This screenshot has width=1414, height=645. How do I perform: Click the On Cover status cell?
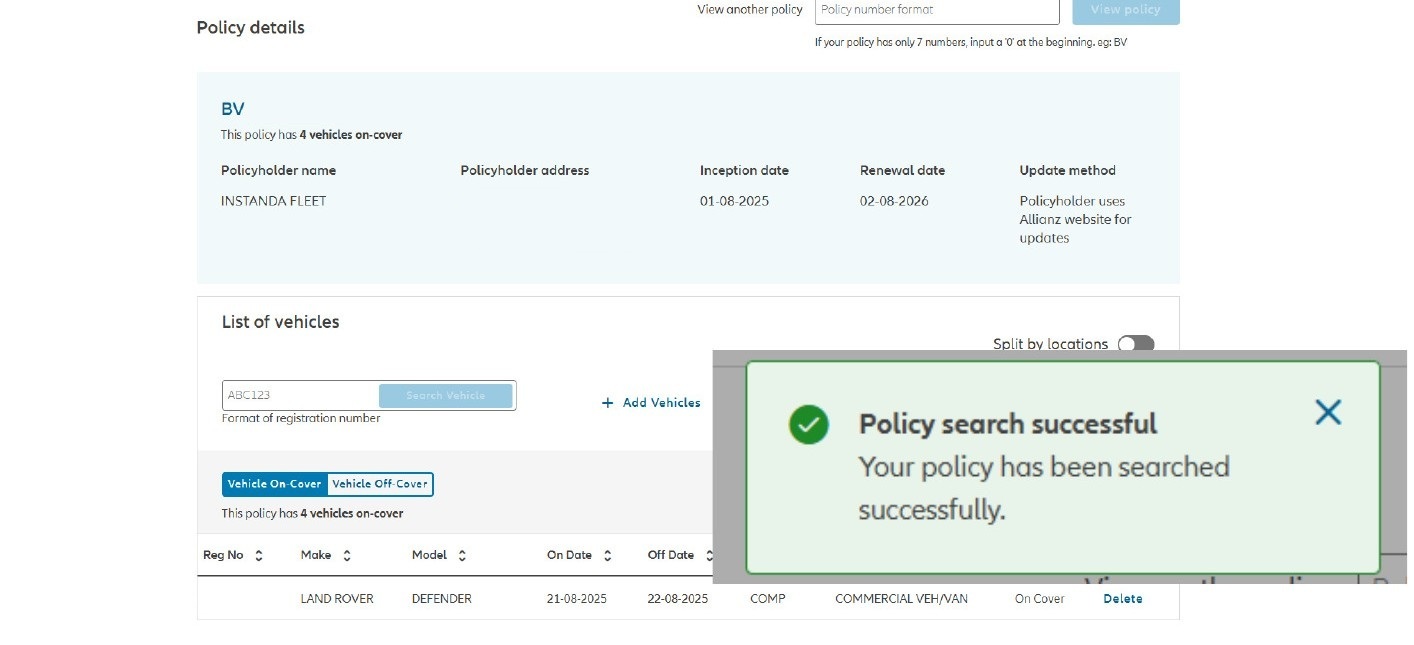tap(1040, 599)
